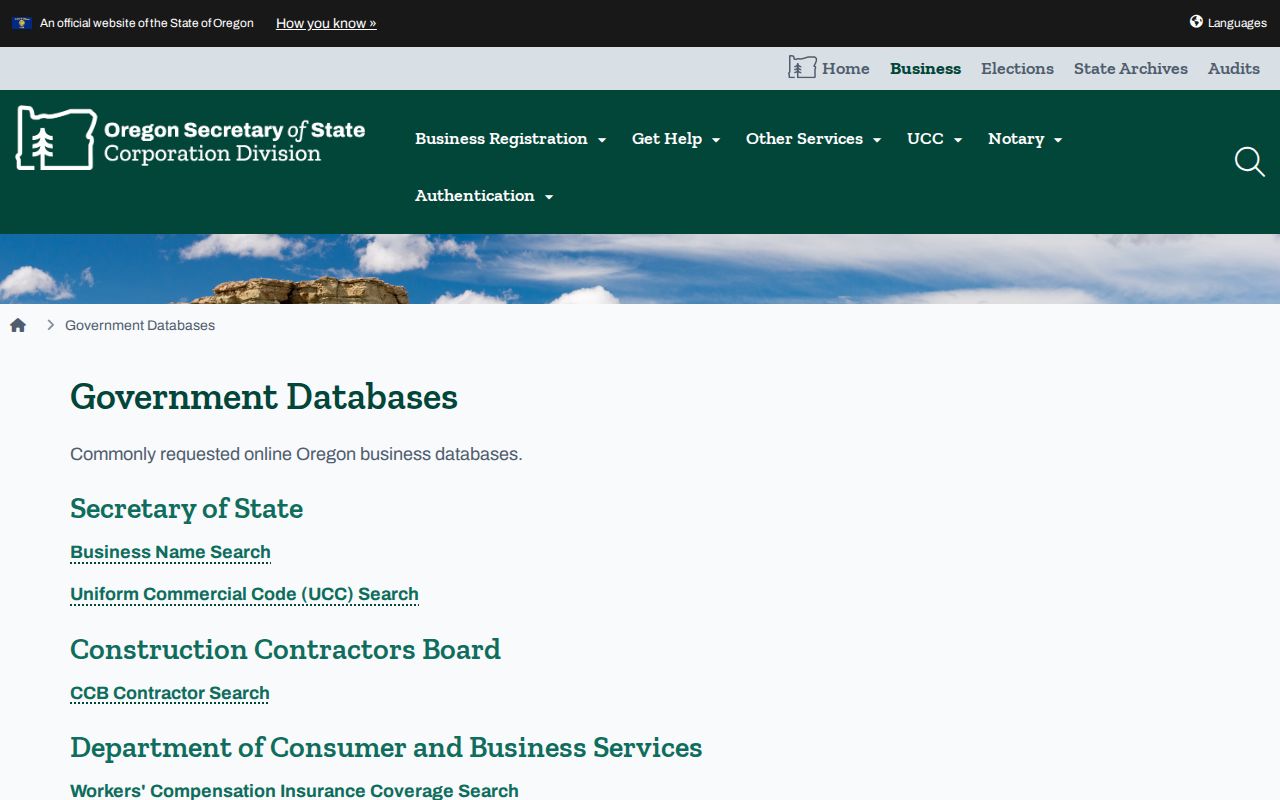Click Oregon Secretary of State Corporation Division title
The height and width of the screenshot is (800, 1280).
(234, 141)
